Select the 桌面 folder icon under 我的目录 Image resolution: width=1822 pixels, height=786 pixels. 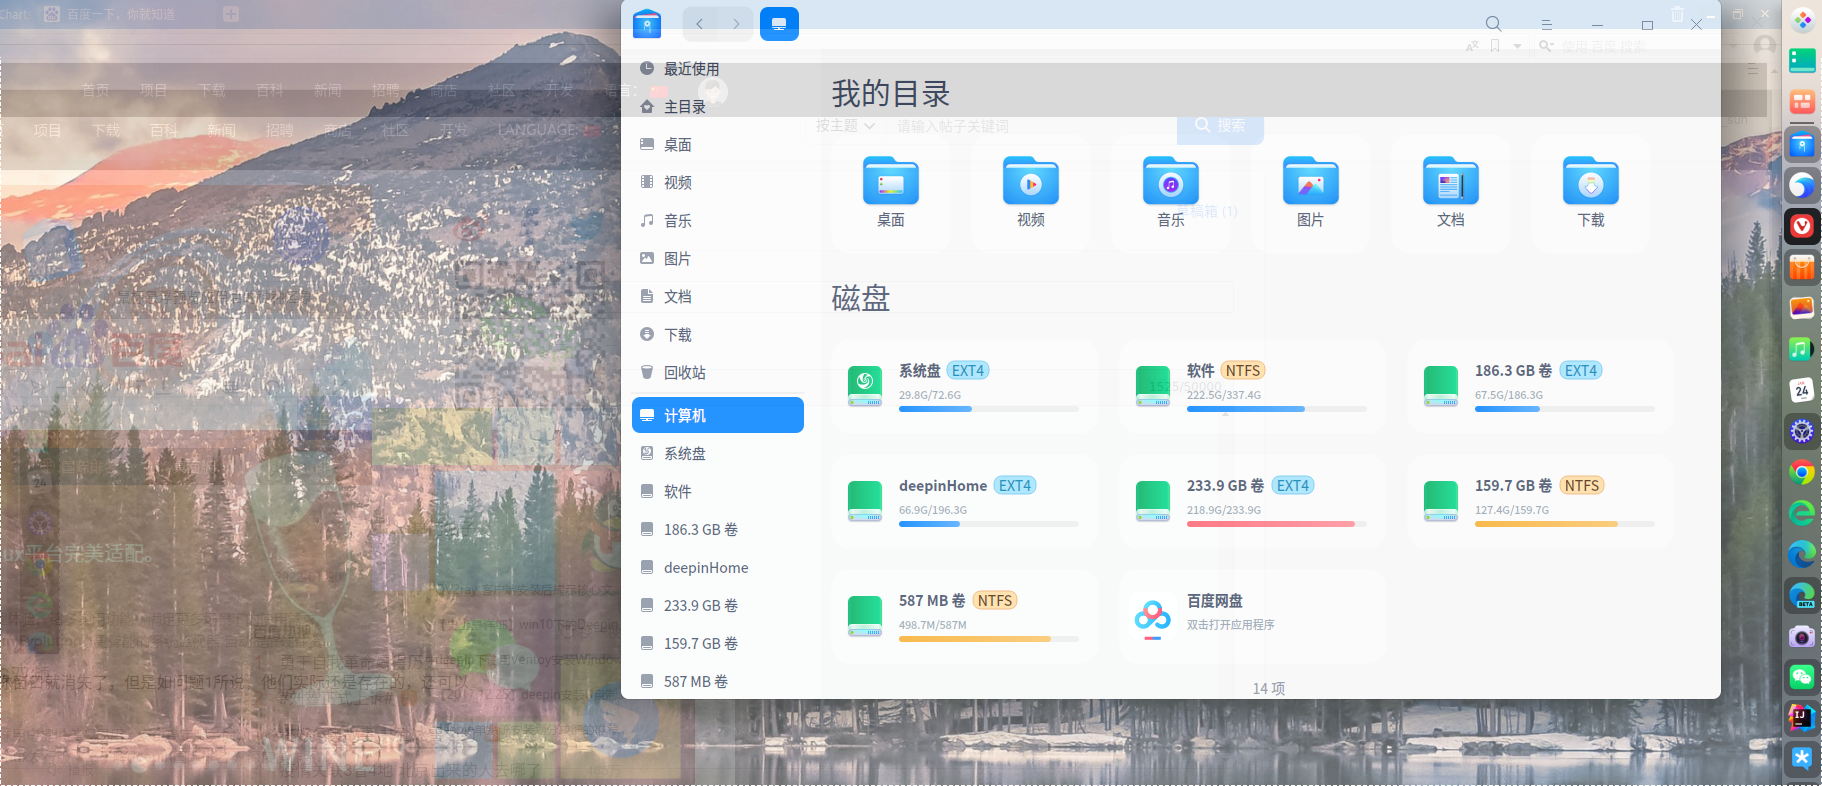click(891, 181)
